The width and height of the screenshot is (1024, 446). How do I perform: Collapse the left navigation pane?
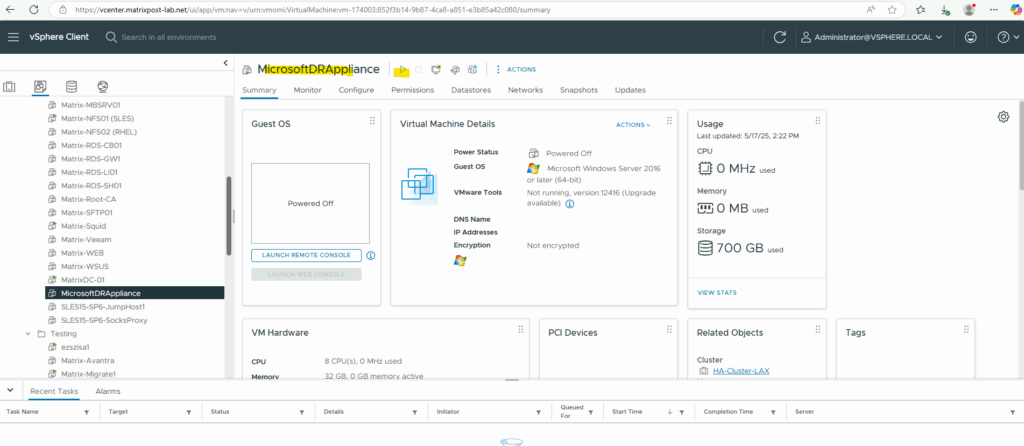[225, 64]
